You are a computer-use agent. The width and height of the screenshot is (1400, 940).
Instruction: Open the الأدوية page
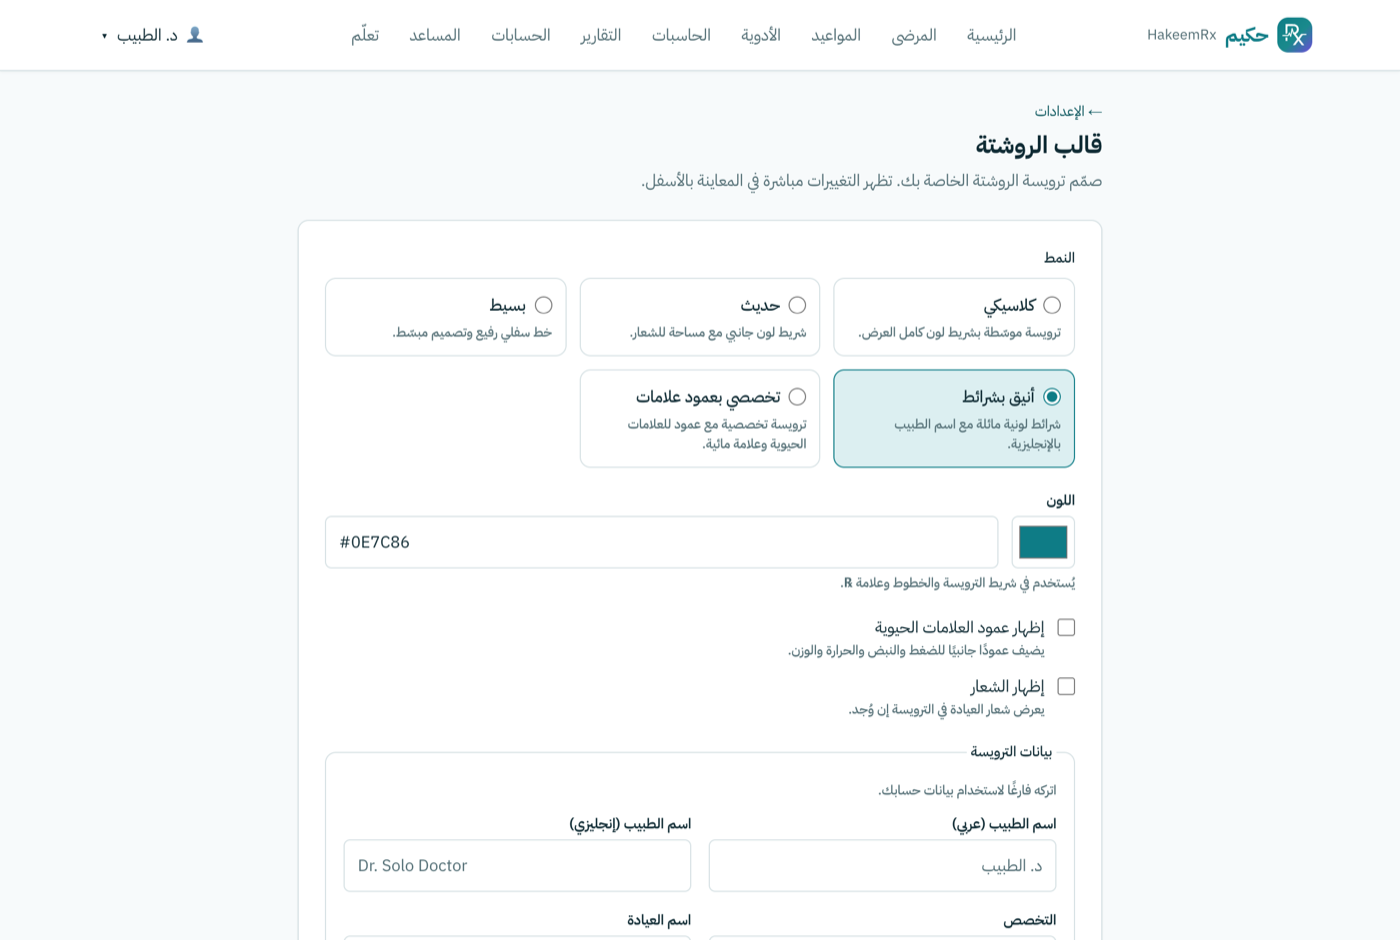[x=761, y=35]
